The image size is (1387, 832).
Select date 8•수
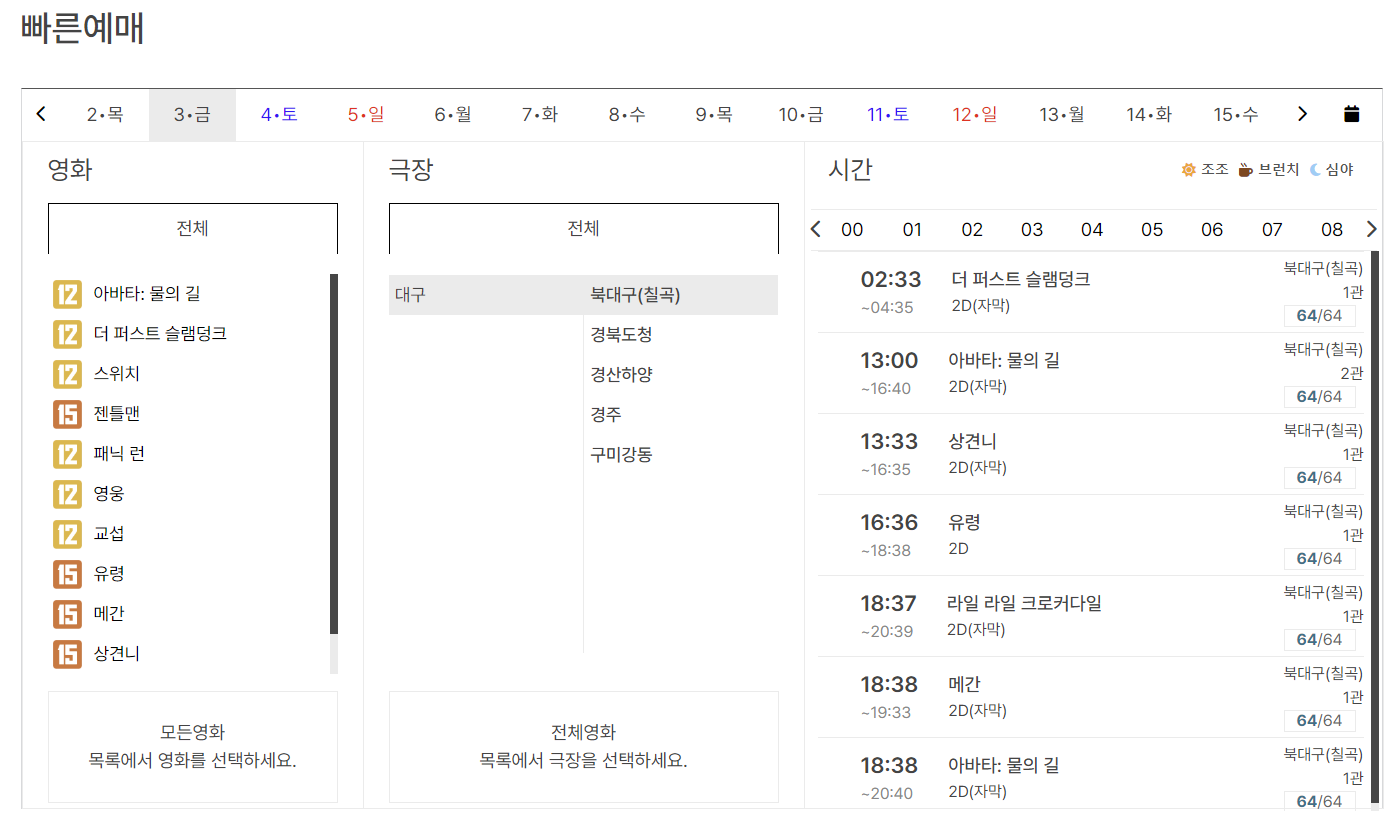click(x=627, y=114)
